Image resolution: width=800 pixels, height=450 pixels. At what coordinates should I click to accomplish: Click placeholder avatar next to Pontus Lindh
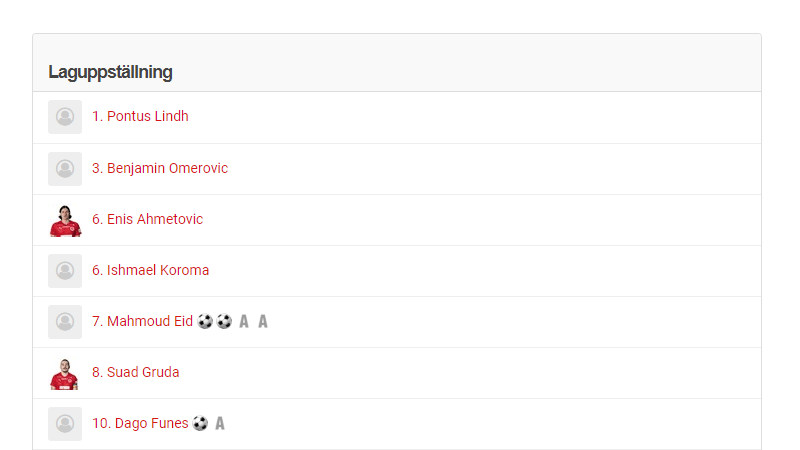pyautogui.click(x=65, y=117)
